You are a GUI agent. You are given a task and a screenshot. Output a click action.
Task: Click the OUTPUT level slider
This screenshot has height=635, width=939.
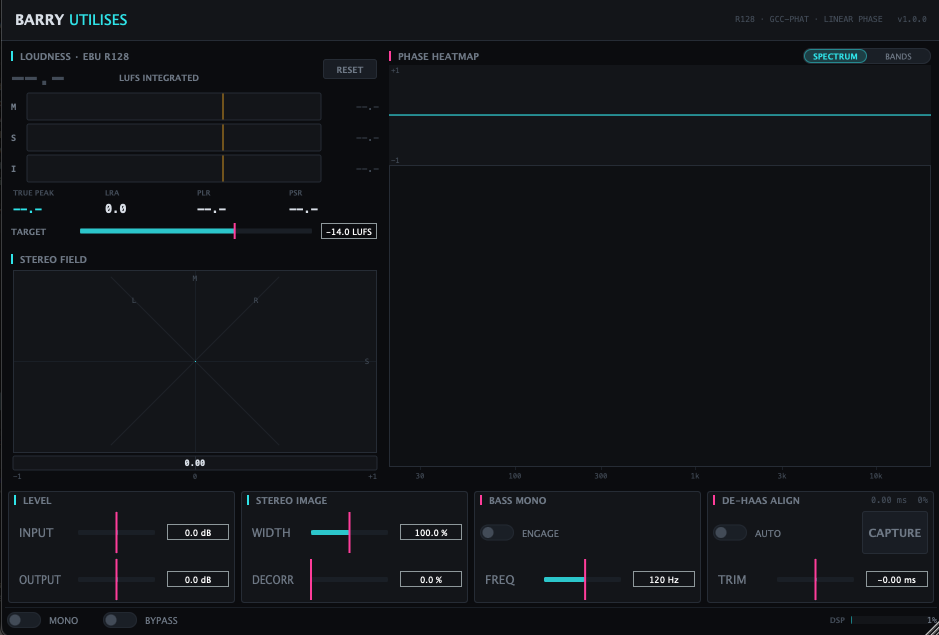point(116,579)
